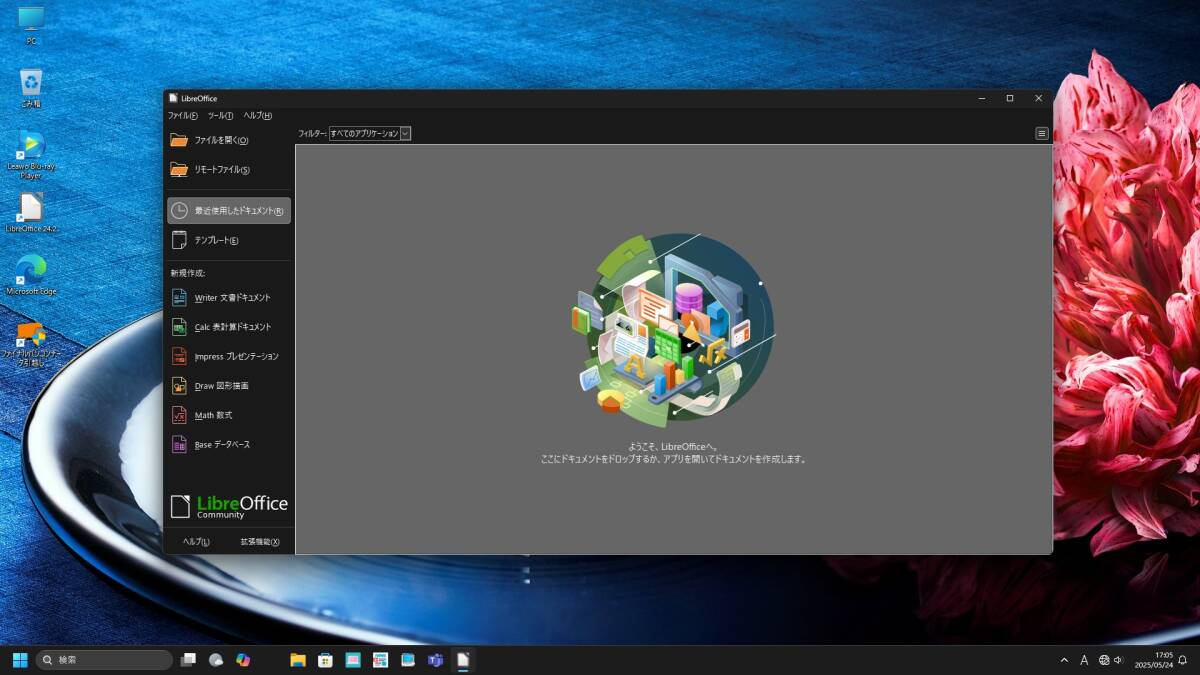Open Microsoft Teams from the taskbar
Viewport: 1200px width, 675px height.
click(435, 660)
